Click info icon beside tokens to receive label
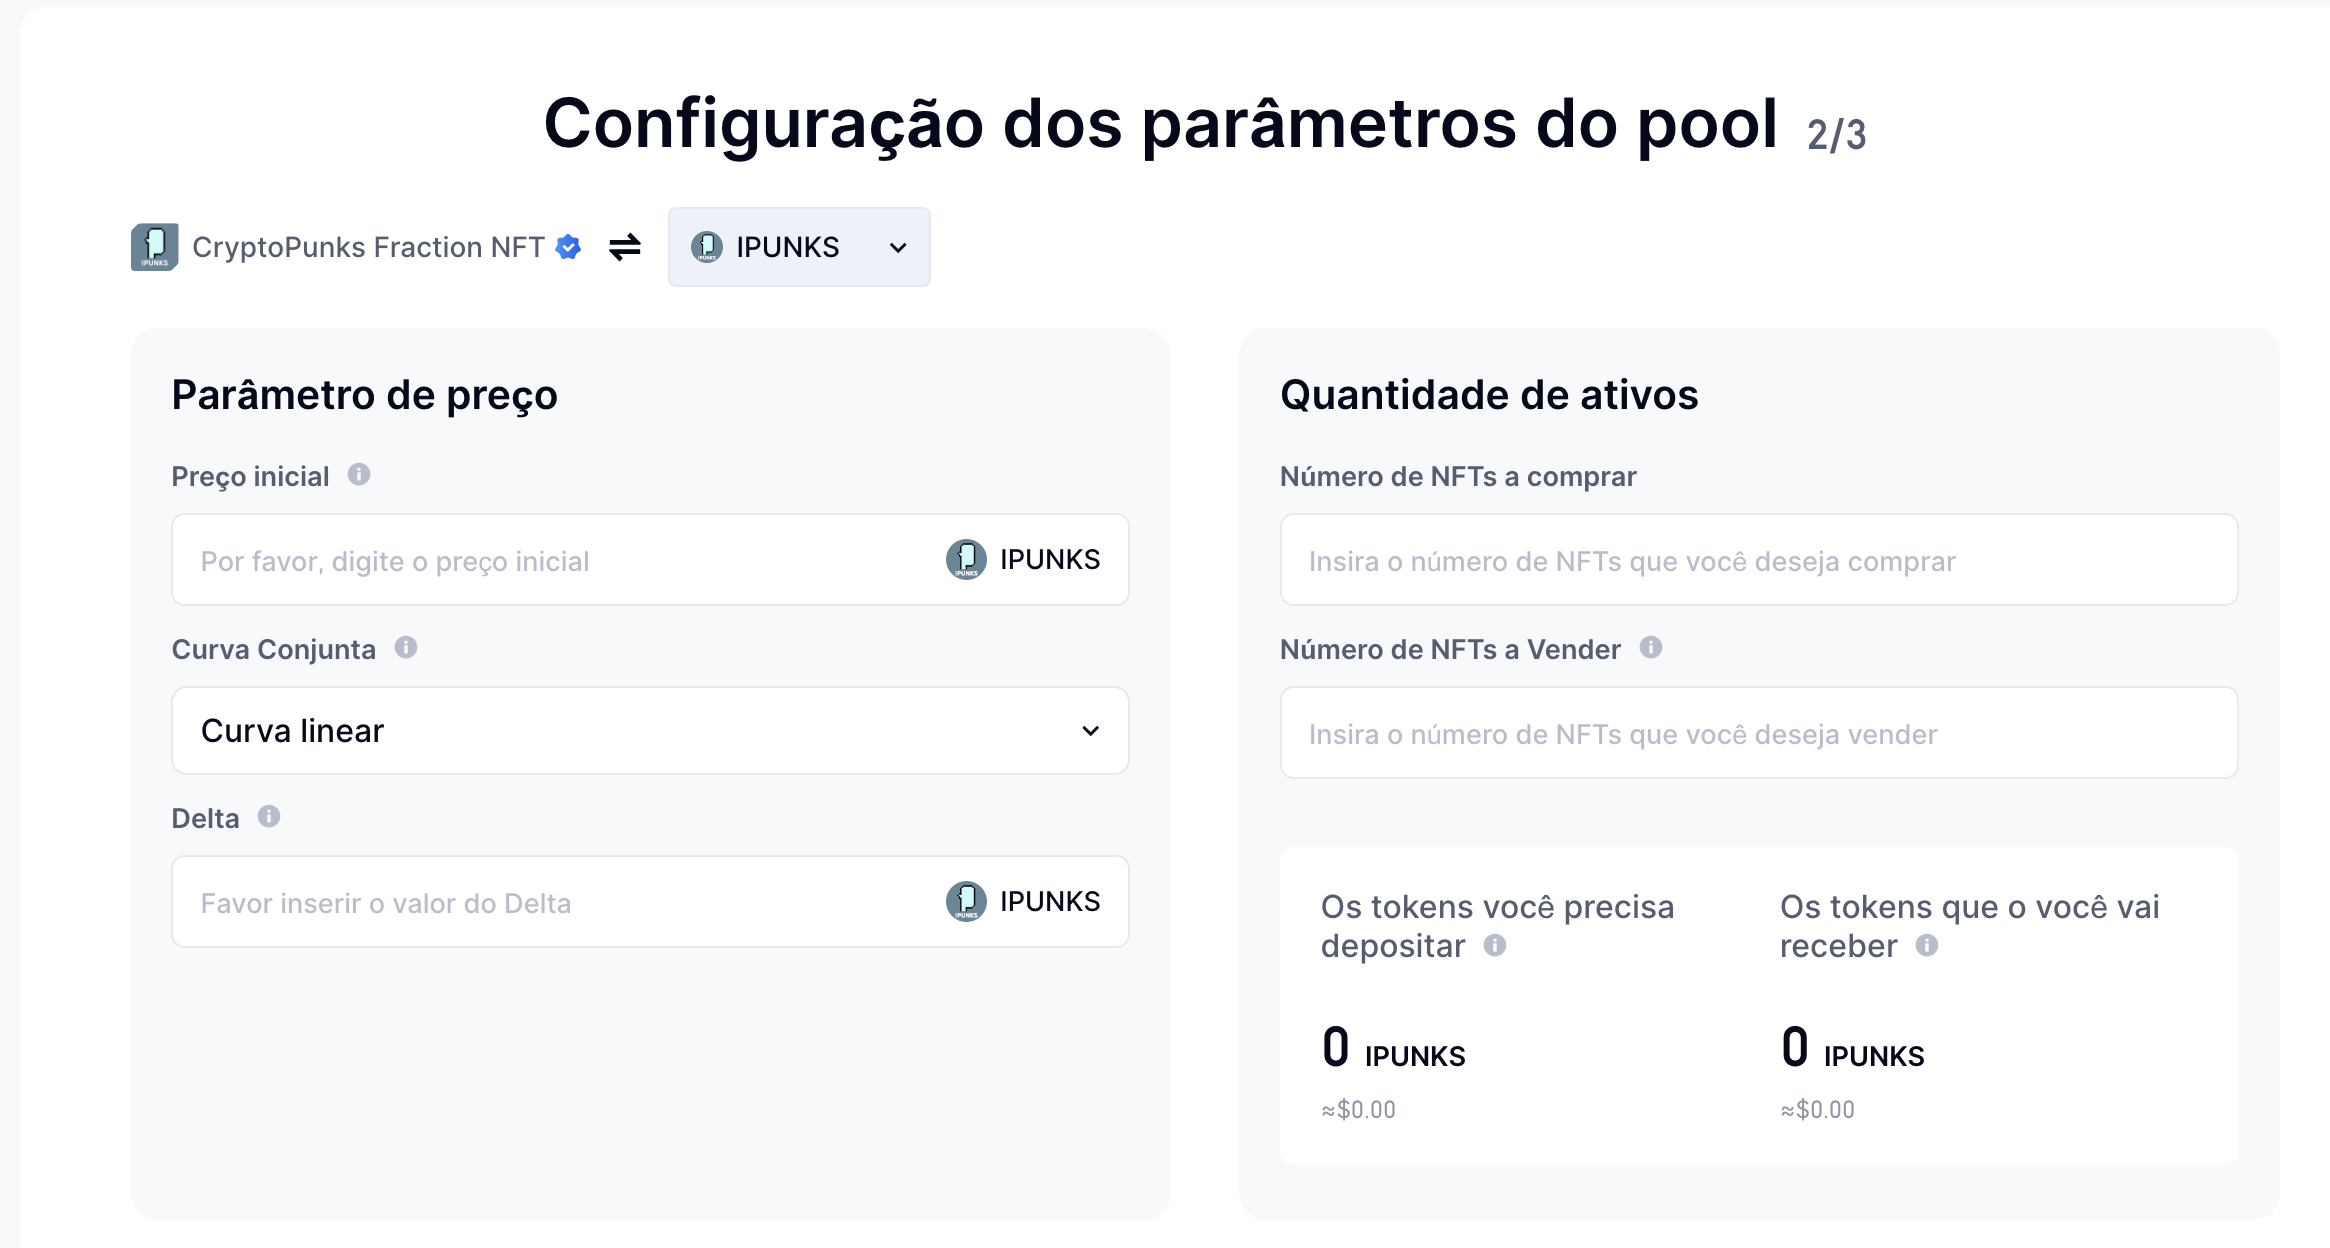The width and height of the screenshot is (2330, 1248). [x=1927, y=946]
